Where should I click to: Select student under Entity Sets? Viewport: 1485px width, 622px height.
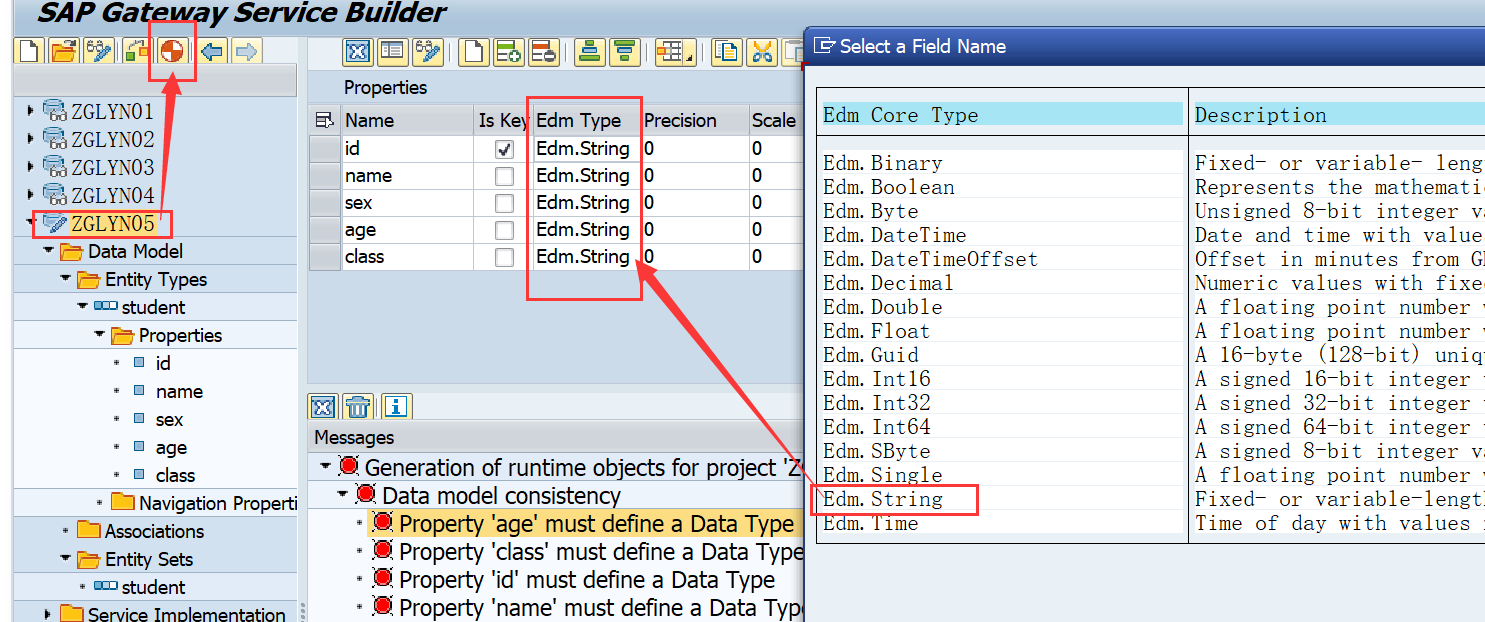pyautogui.click(x=153, y=587)
